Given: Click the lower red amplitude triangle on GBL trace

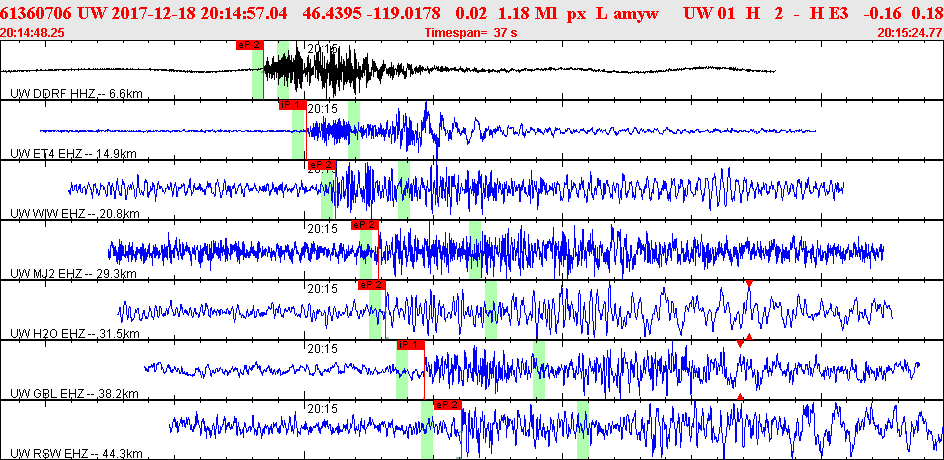Looking at the screenshot, I should [740, 396].
